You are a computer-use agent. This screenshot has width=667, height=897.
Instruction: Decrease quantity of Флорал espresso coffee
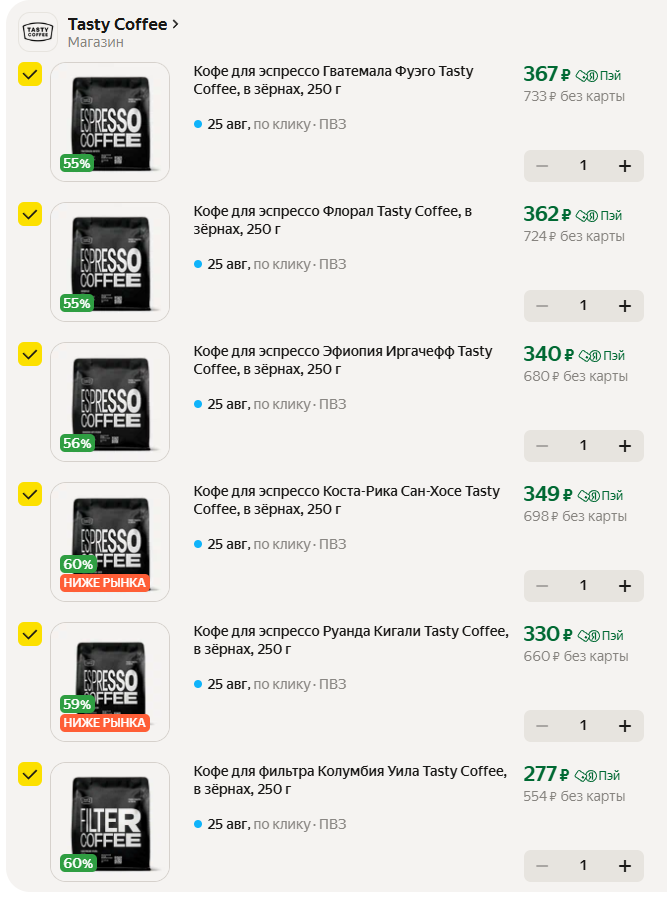[542, 306]
